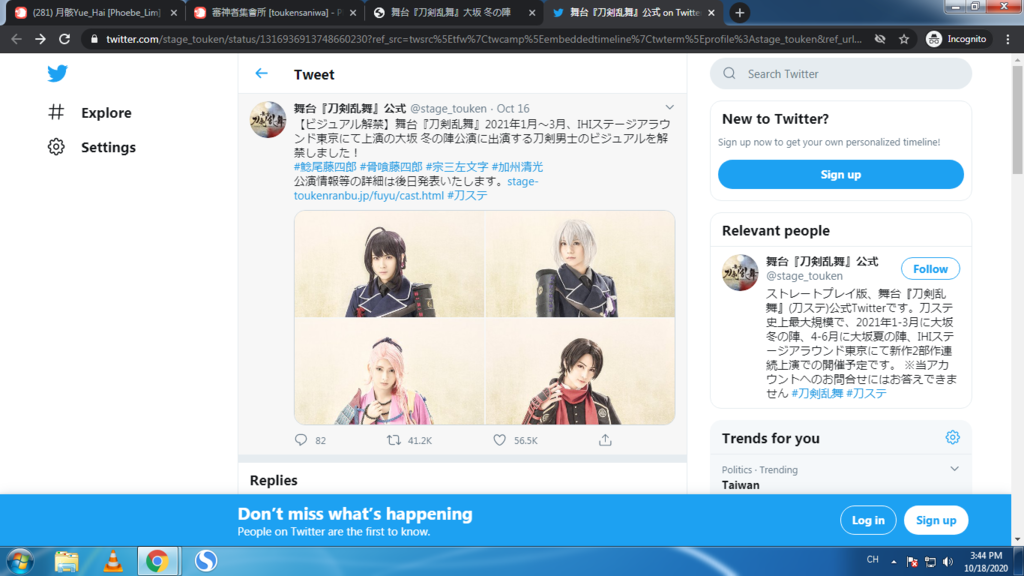Click the browser forward arrow

click(40, 39)
